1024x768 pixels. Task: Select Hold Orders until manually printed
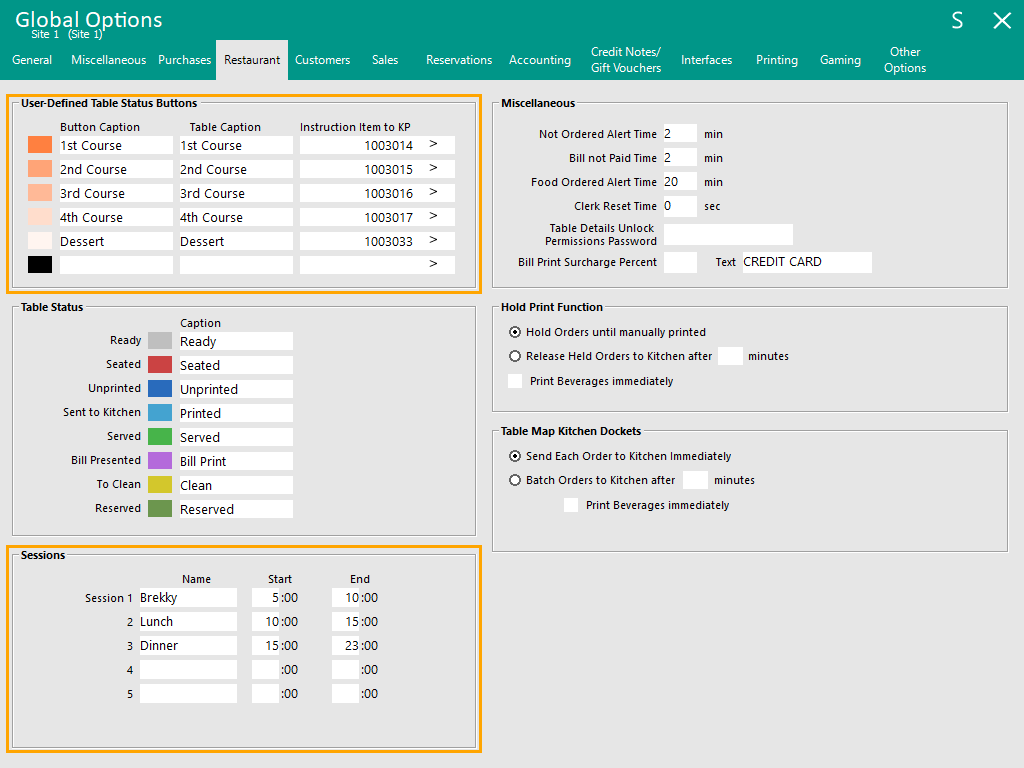[516, 332]
